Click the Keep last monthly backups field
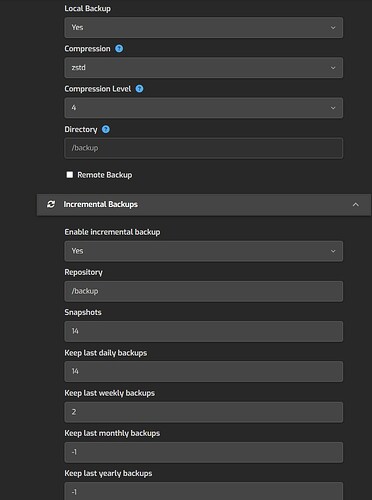Screen dimensions: 372x500 203,452
